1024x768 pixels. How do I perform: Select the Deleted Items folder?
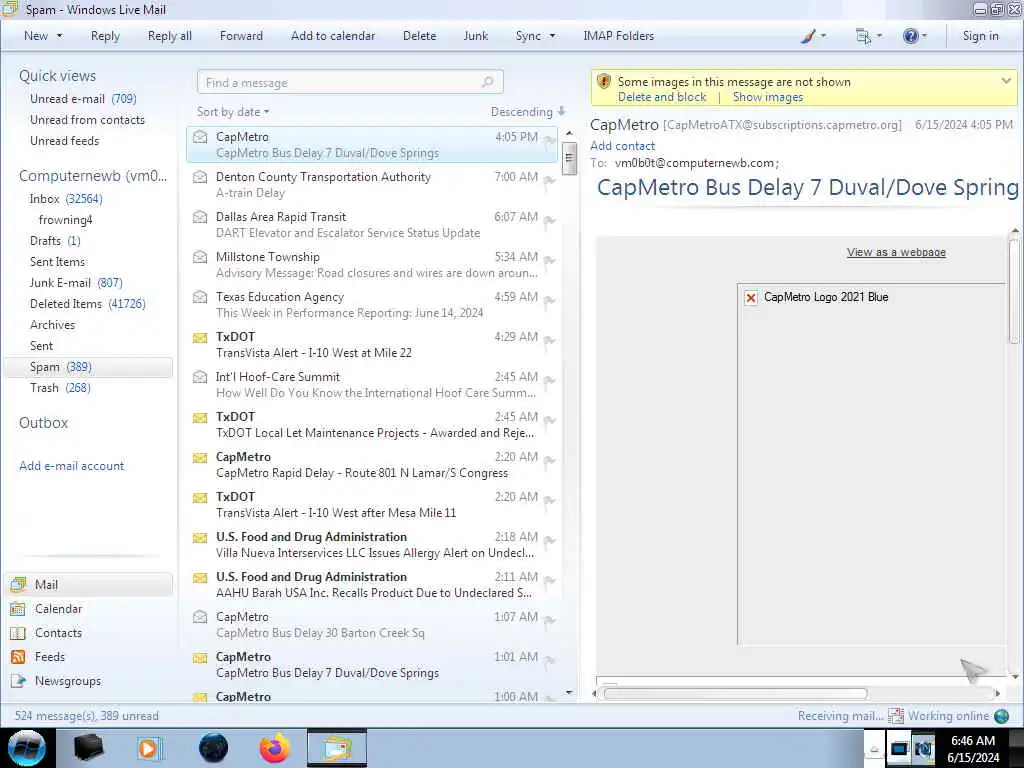pos(88,304)
